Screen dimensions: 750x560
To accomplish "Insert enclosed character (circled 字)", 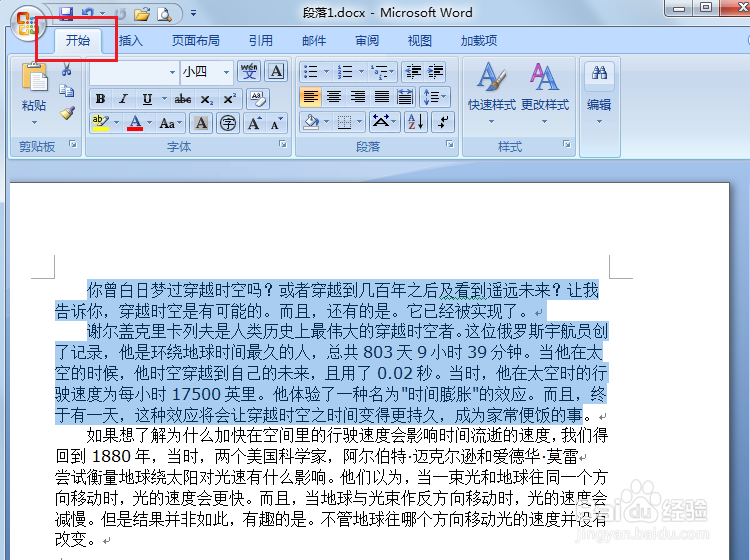I will [228, 123].
